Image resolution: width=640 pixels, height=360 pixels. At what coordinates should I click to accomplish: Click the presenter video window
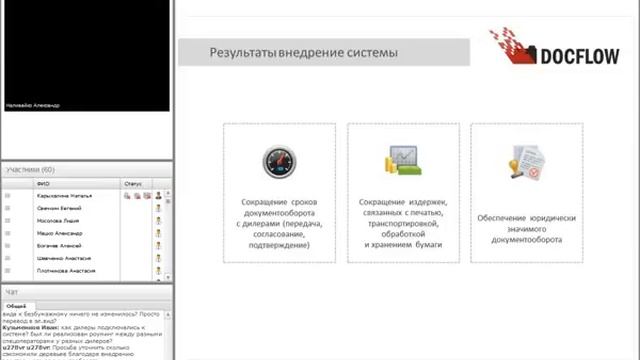(87, 55)
